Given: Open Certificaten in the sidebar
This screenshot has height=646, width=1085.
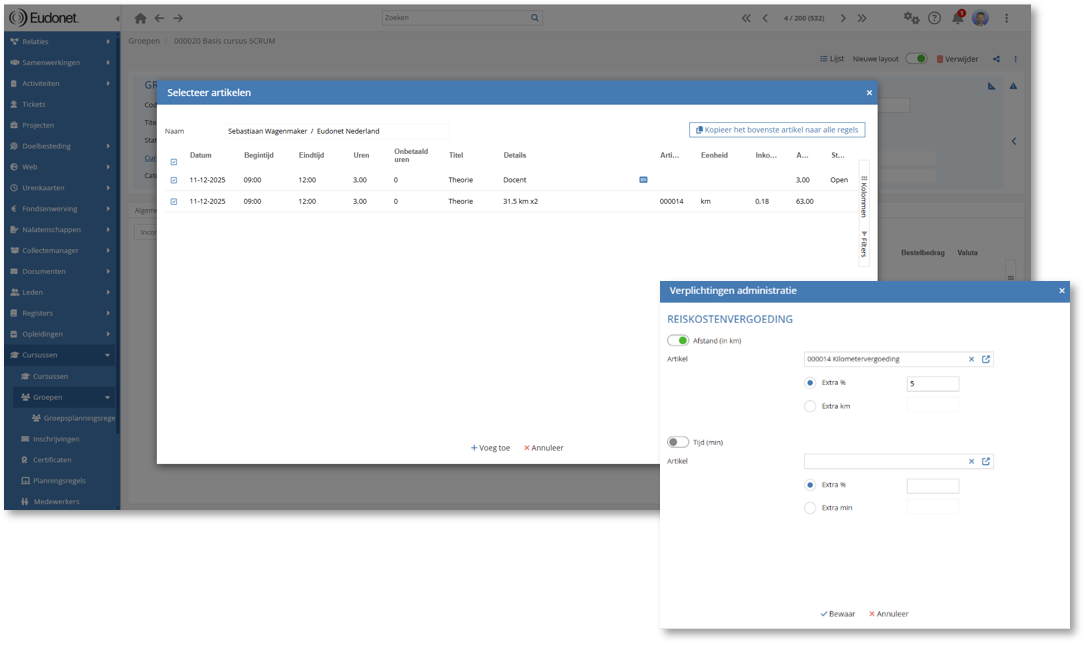Looking at the screenshot, I should click(x=52, y=460).
